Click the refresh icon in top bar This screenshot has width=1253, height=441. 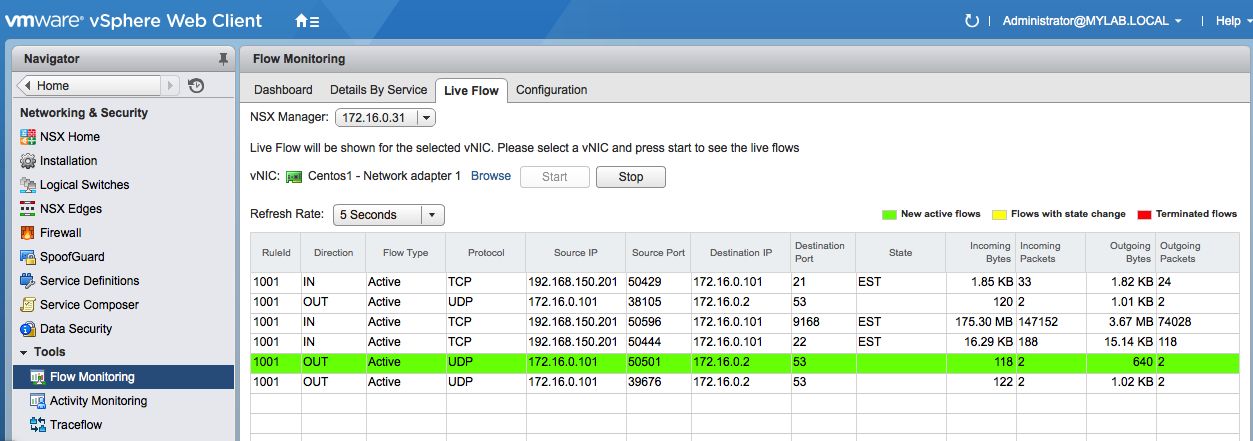(x=971, y=21)
